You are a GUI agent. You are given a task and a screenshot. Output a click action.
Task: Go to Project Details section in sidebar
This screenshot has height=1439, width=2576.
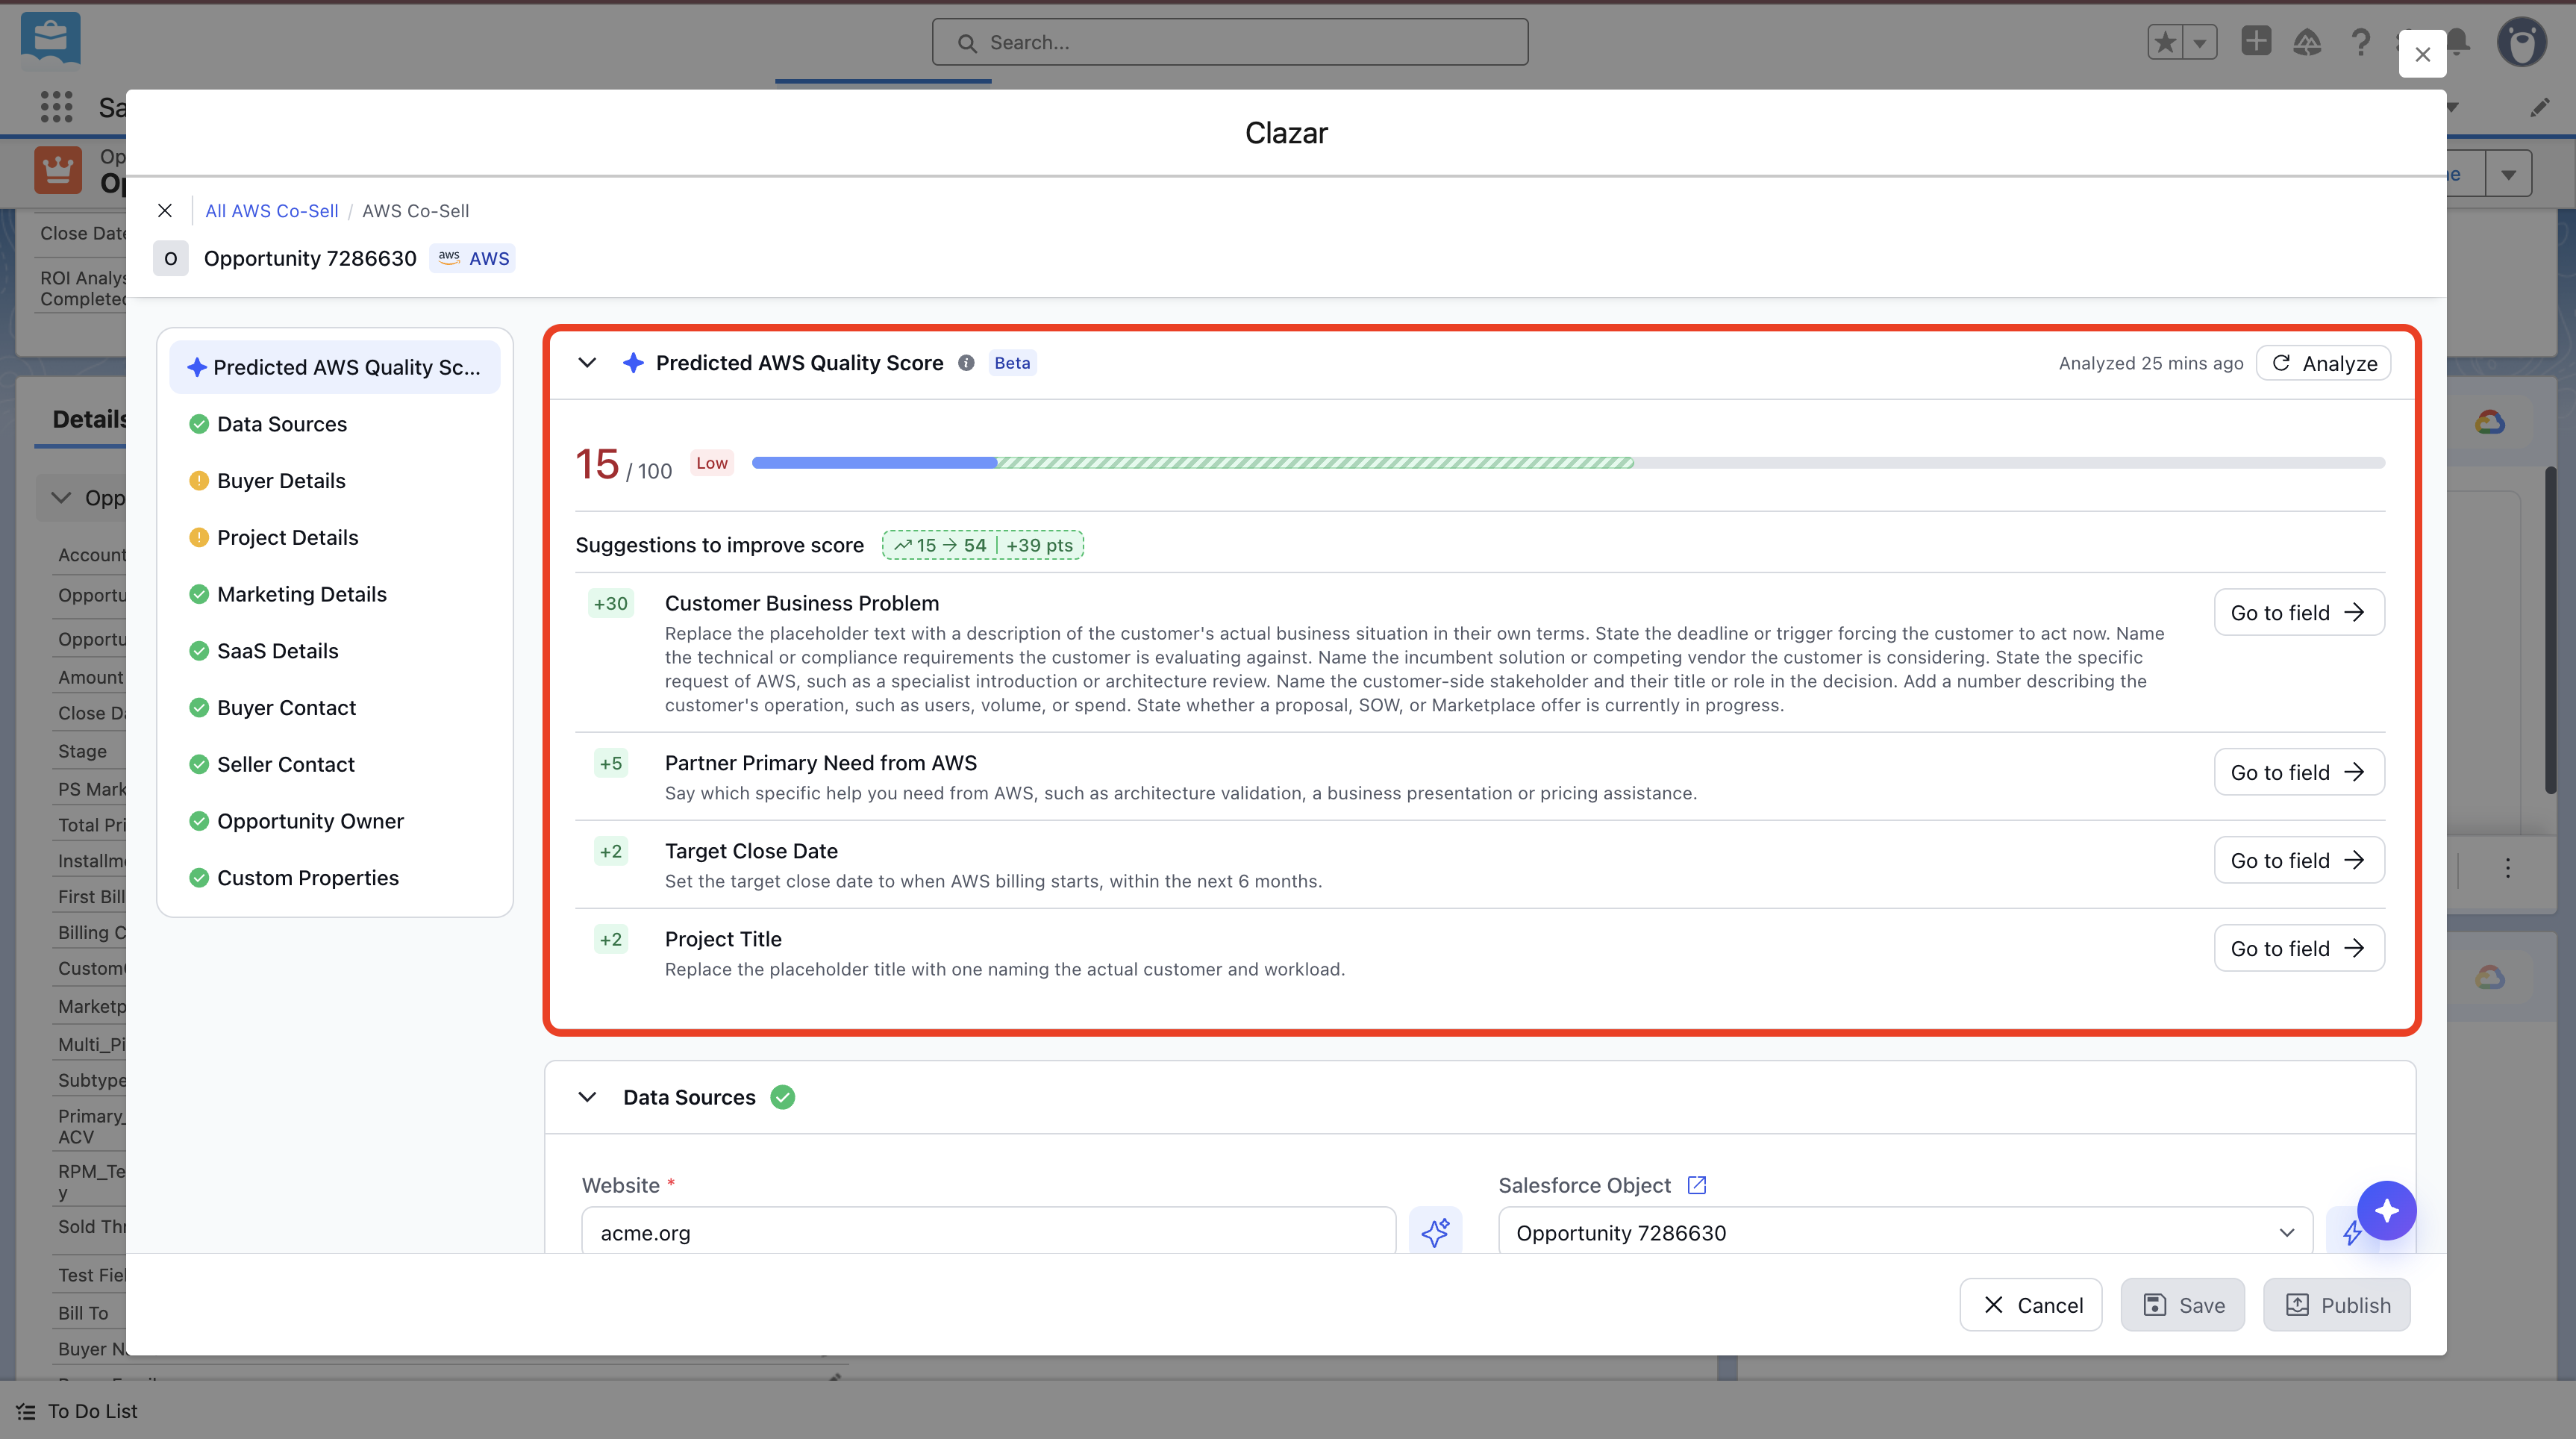click(x=287, y=537)
